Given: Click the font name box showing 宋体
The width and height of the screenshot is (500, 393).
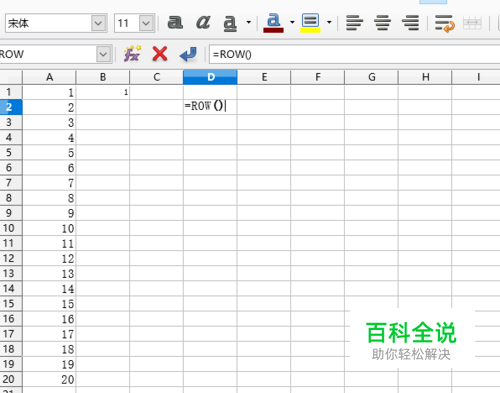Looking at the screenshot, I should pyautogui.click(x=49, y=23).
